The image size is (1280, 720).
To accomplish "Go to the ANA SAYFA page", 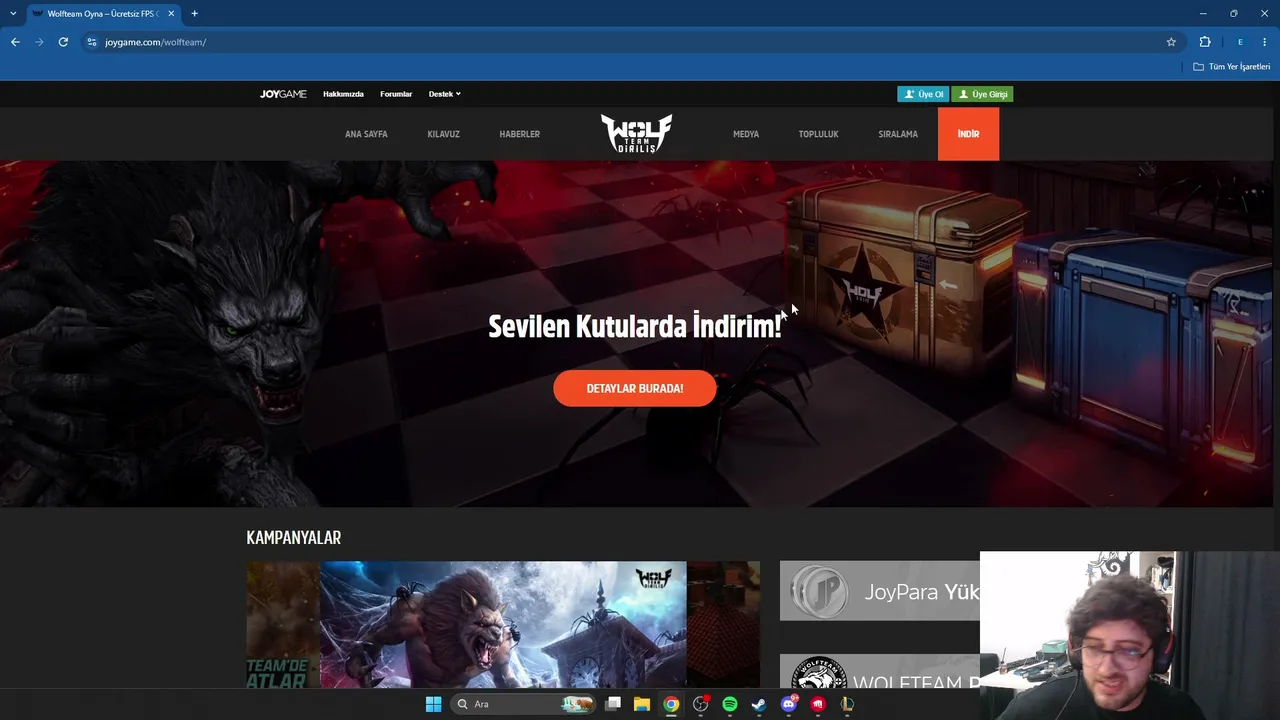I will click(x=366, y=134).
